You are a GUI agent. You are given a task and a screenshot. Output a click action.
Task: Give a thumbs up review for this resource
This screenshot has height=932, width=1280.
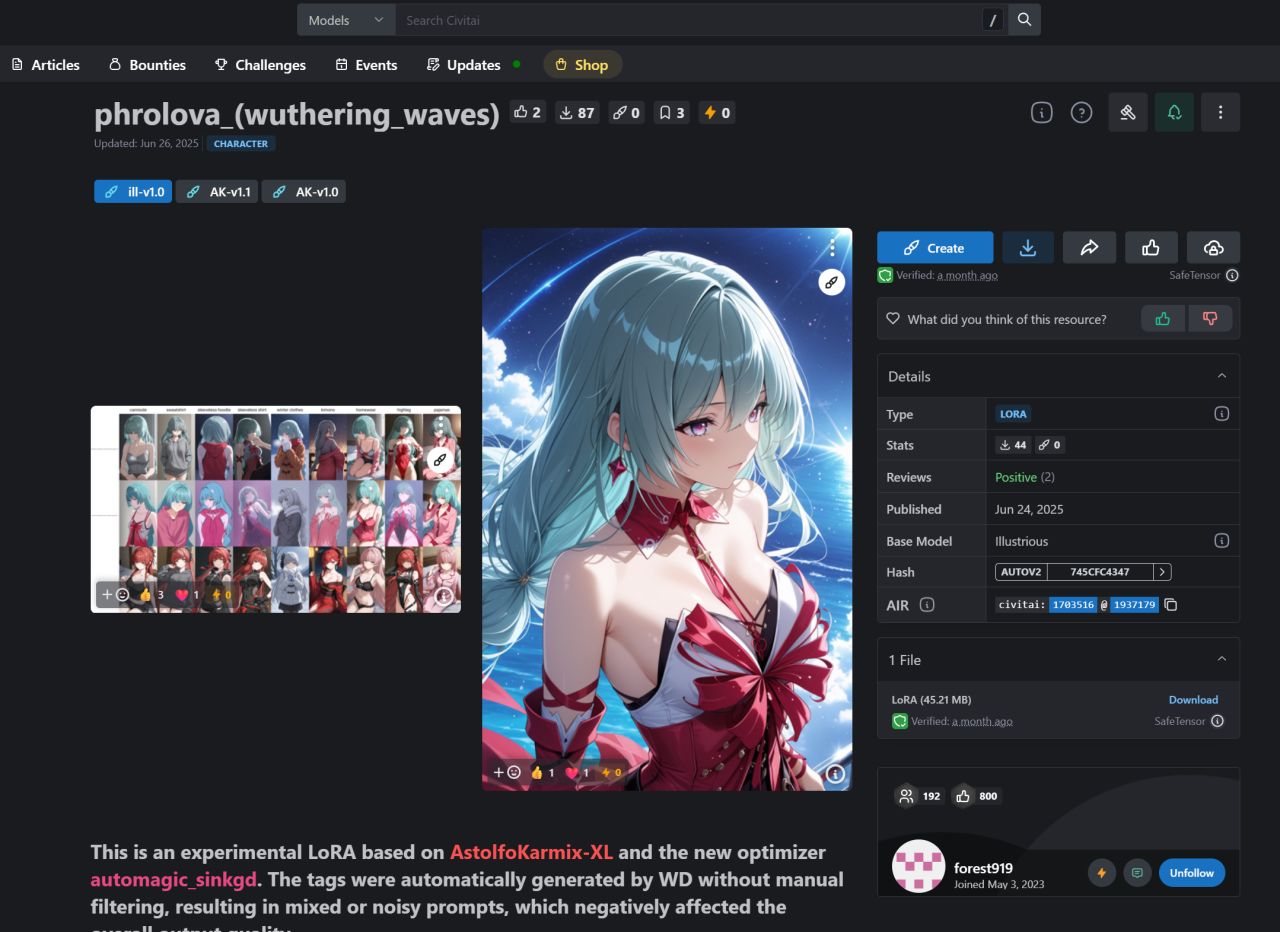click(1163, 319)
